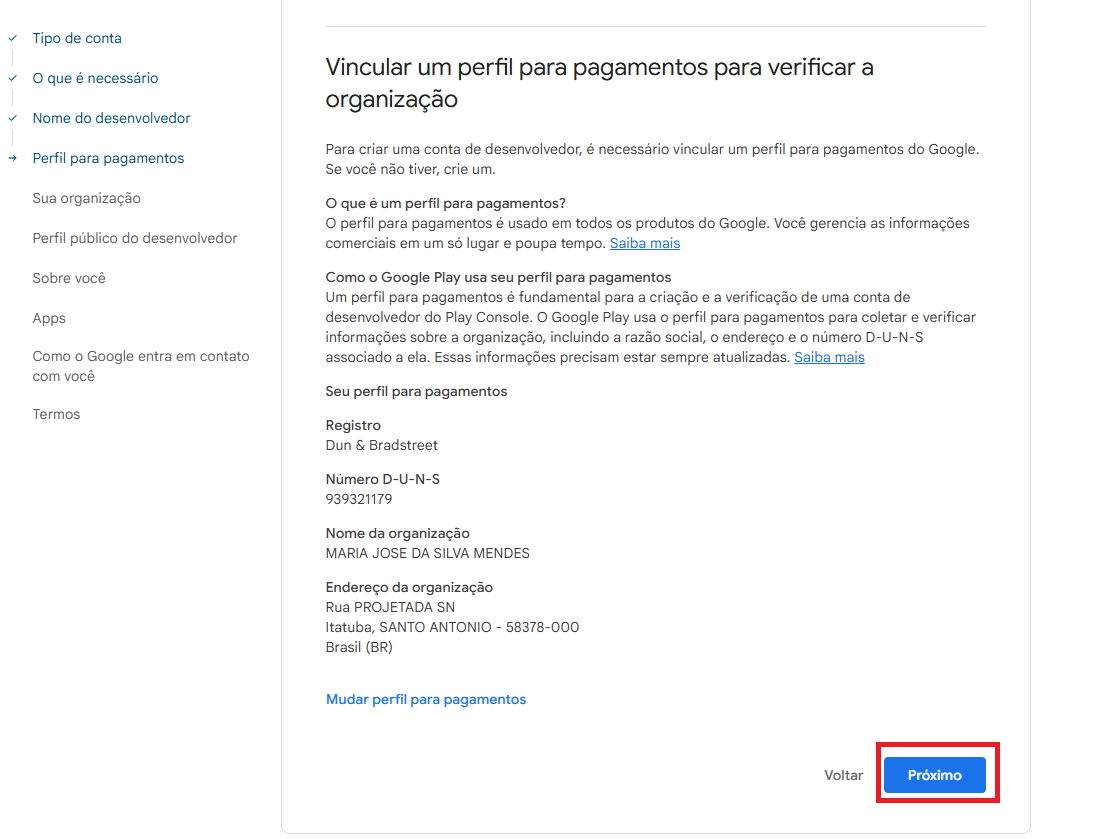Open Como o Google entra em contato step
This screenshot has width=1110, height=839.
point(141,366)
